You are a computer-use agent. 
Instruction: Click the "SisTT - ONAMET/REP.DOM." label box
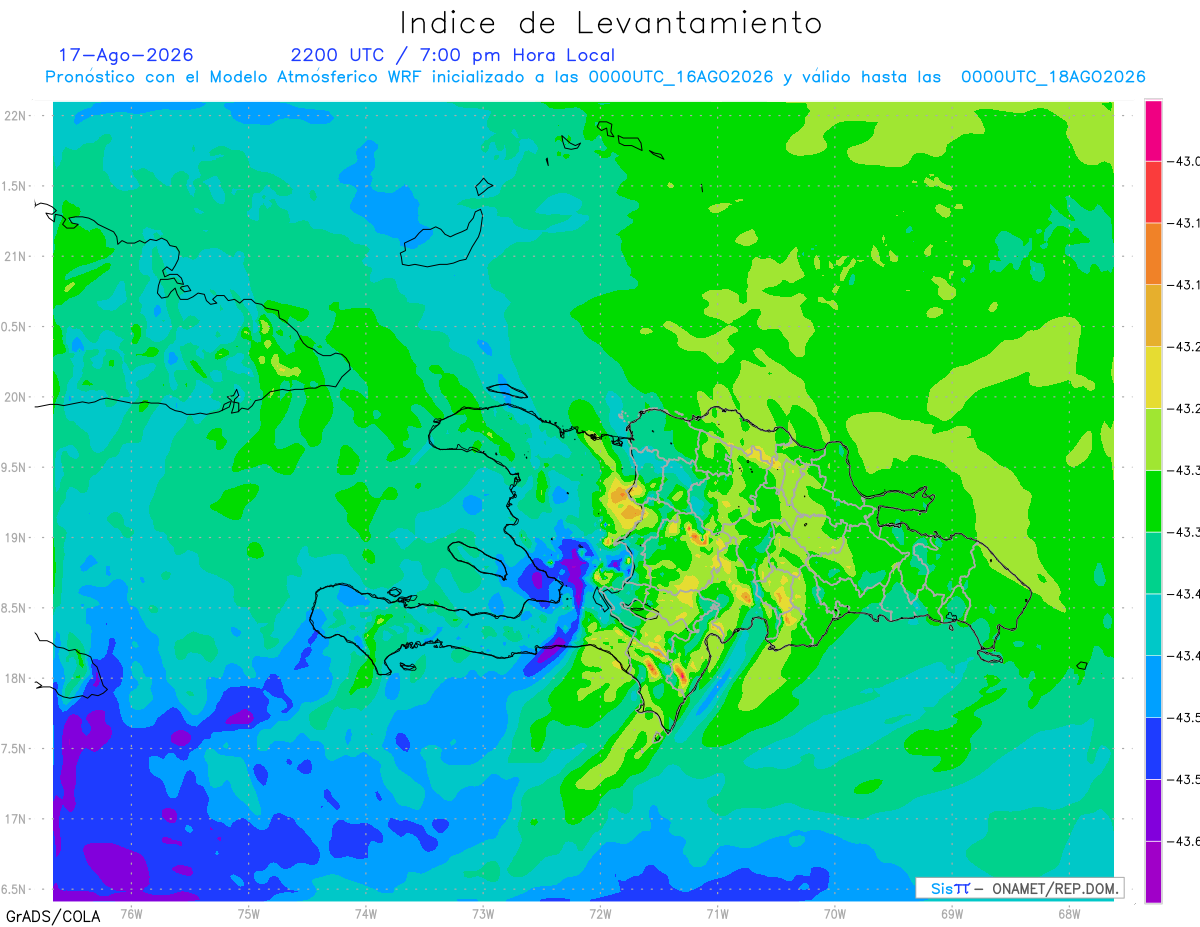coord(1019,888)
